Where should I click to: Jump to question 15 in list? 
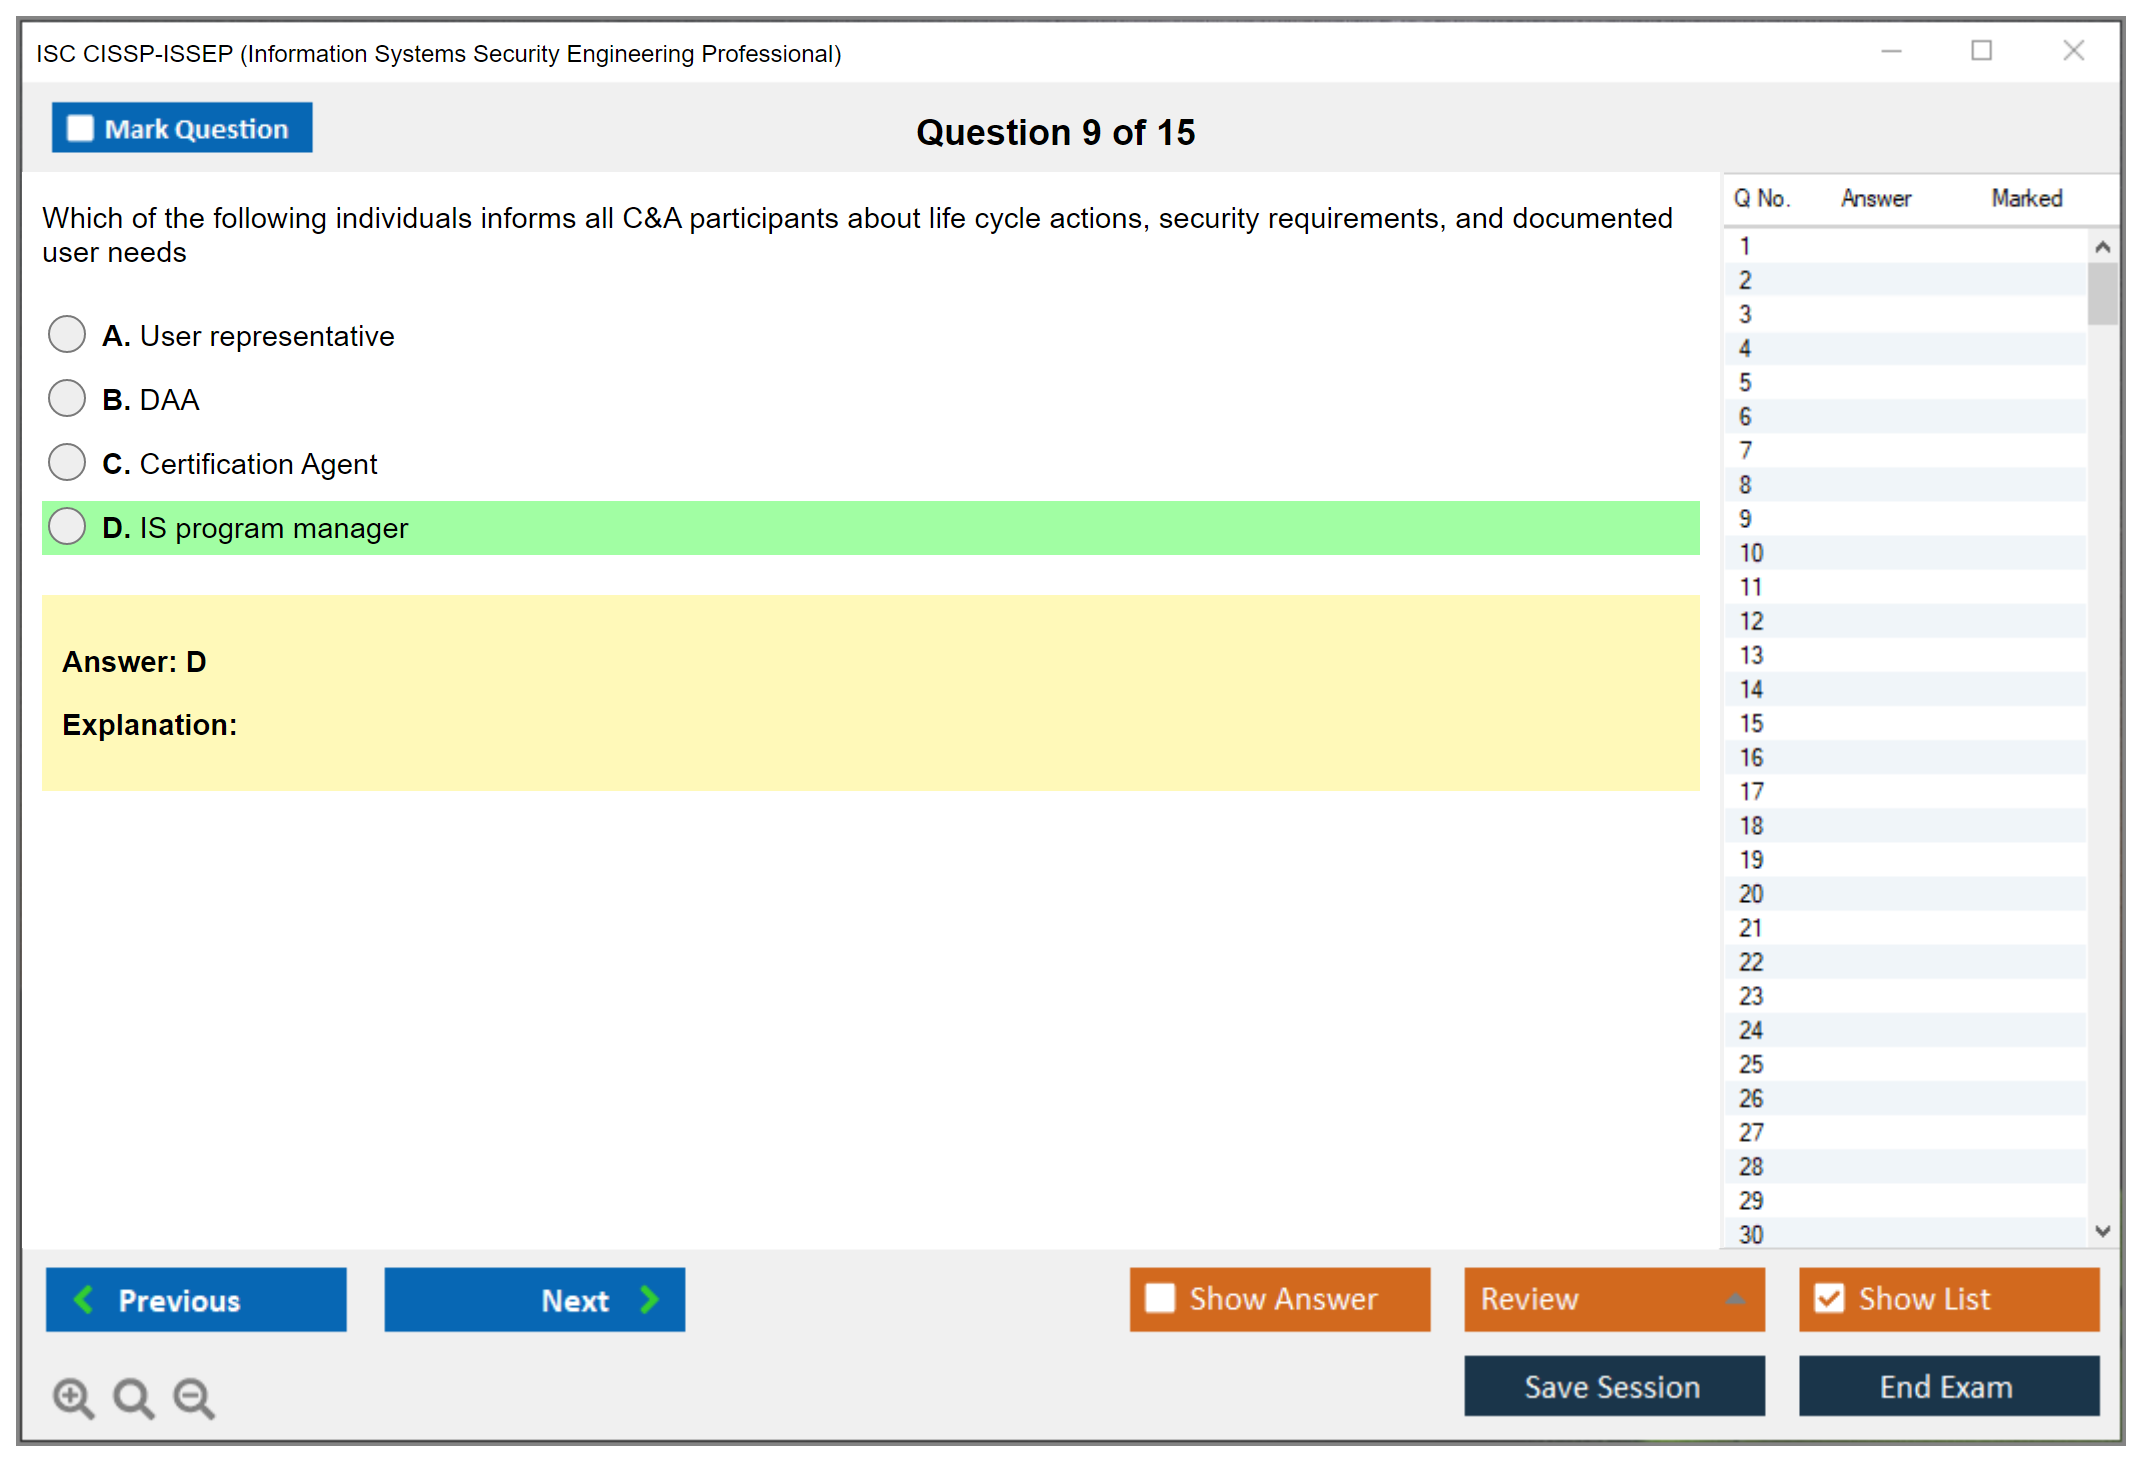[1751, 723]
